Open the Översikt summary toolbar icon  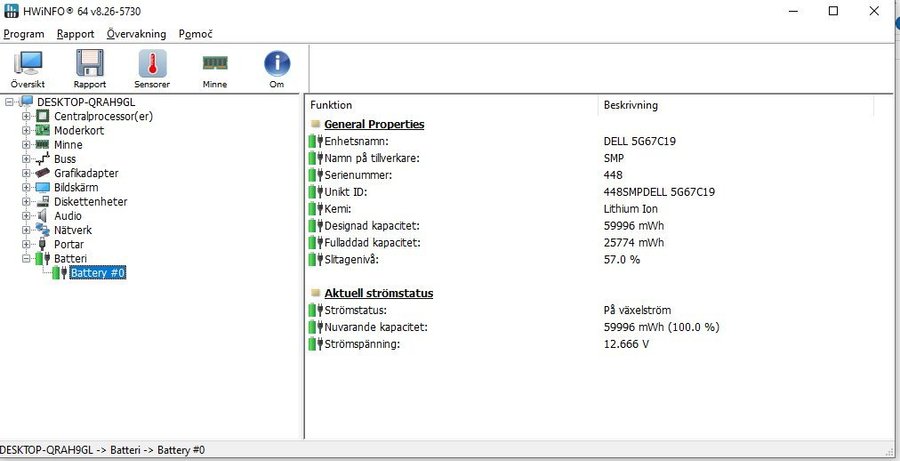(28, 63)
